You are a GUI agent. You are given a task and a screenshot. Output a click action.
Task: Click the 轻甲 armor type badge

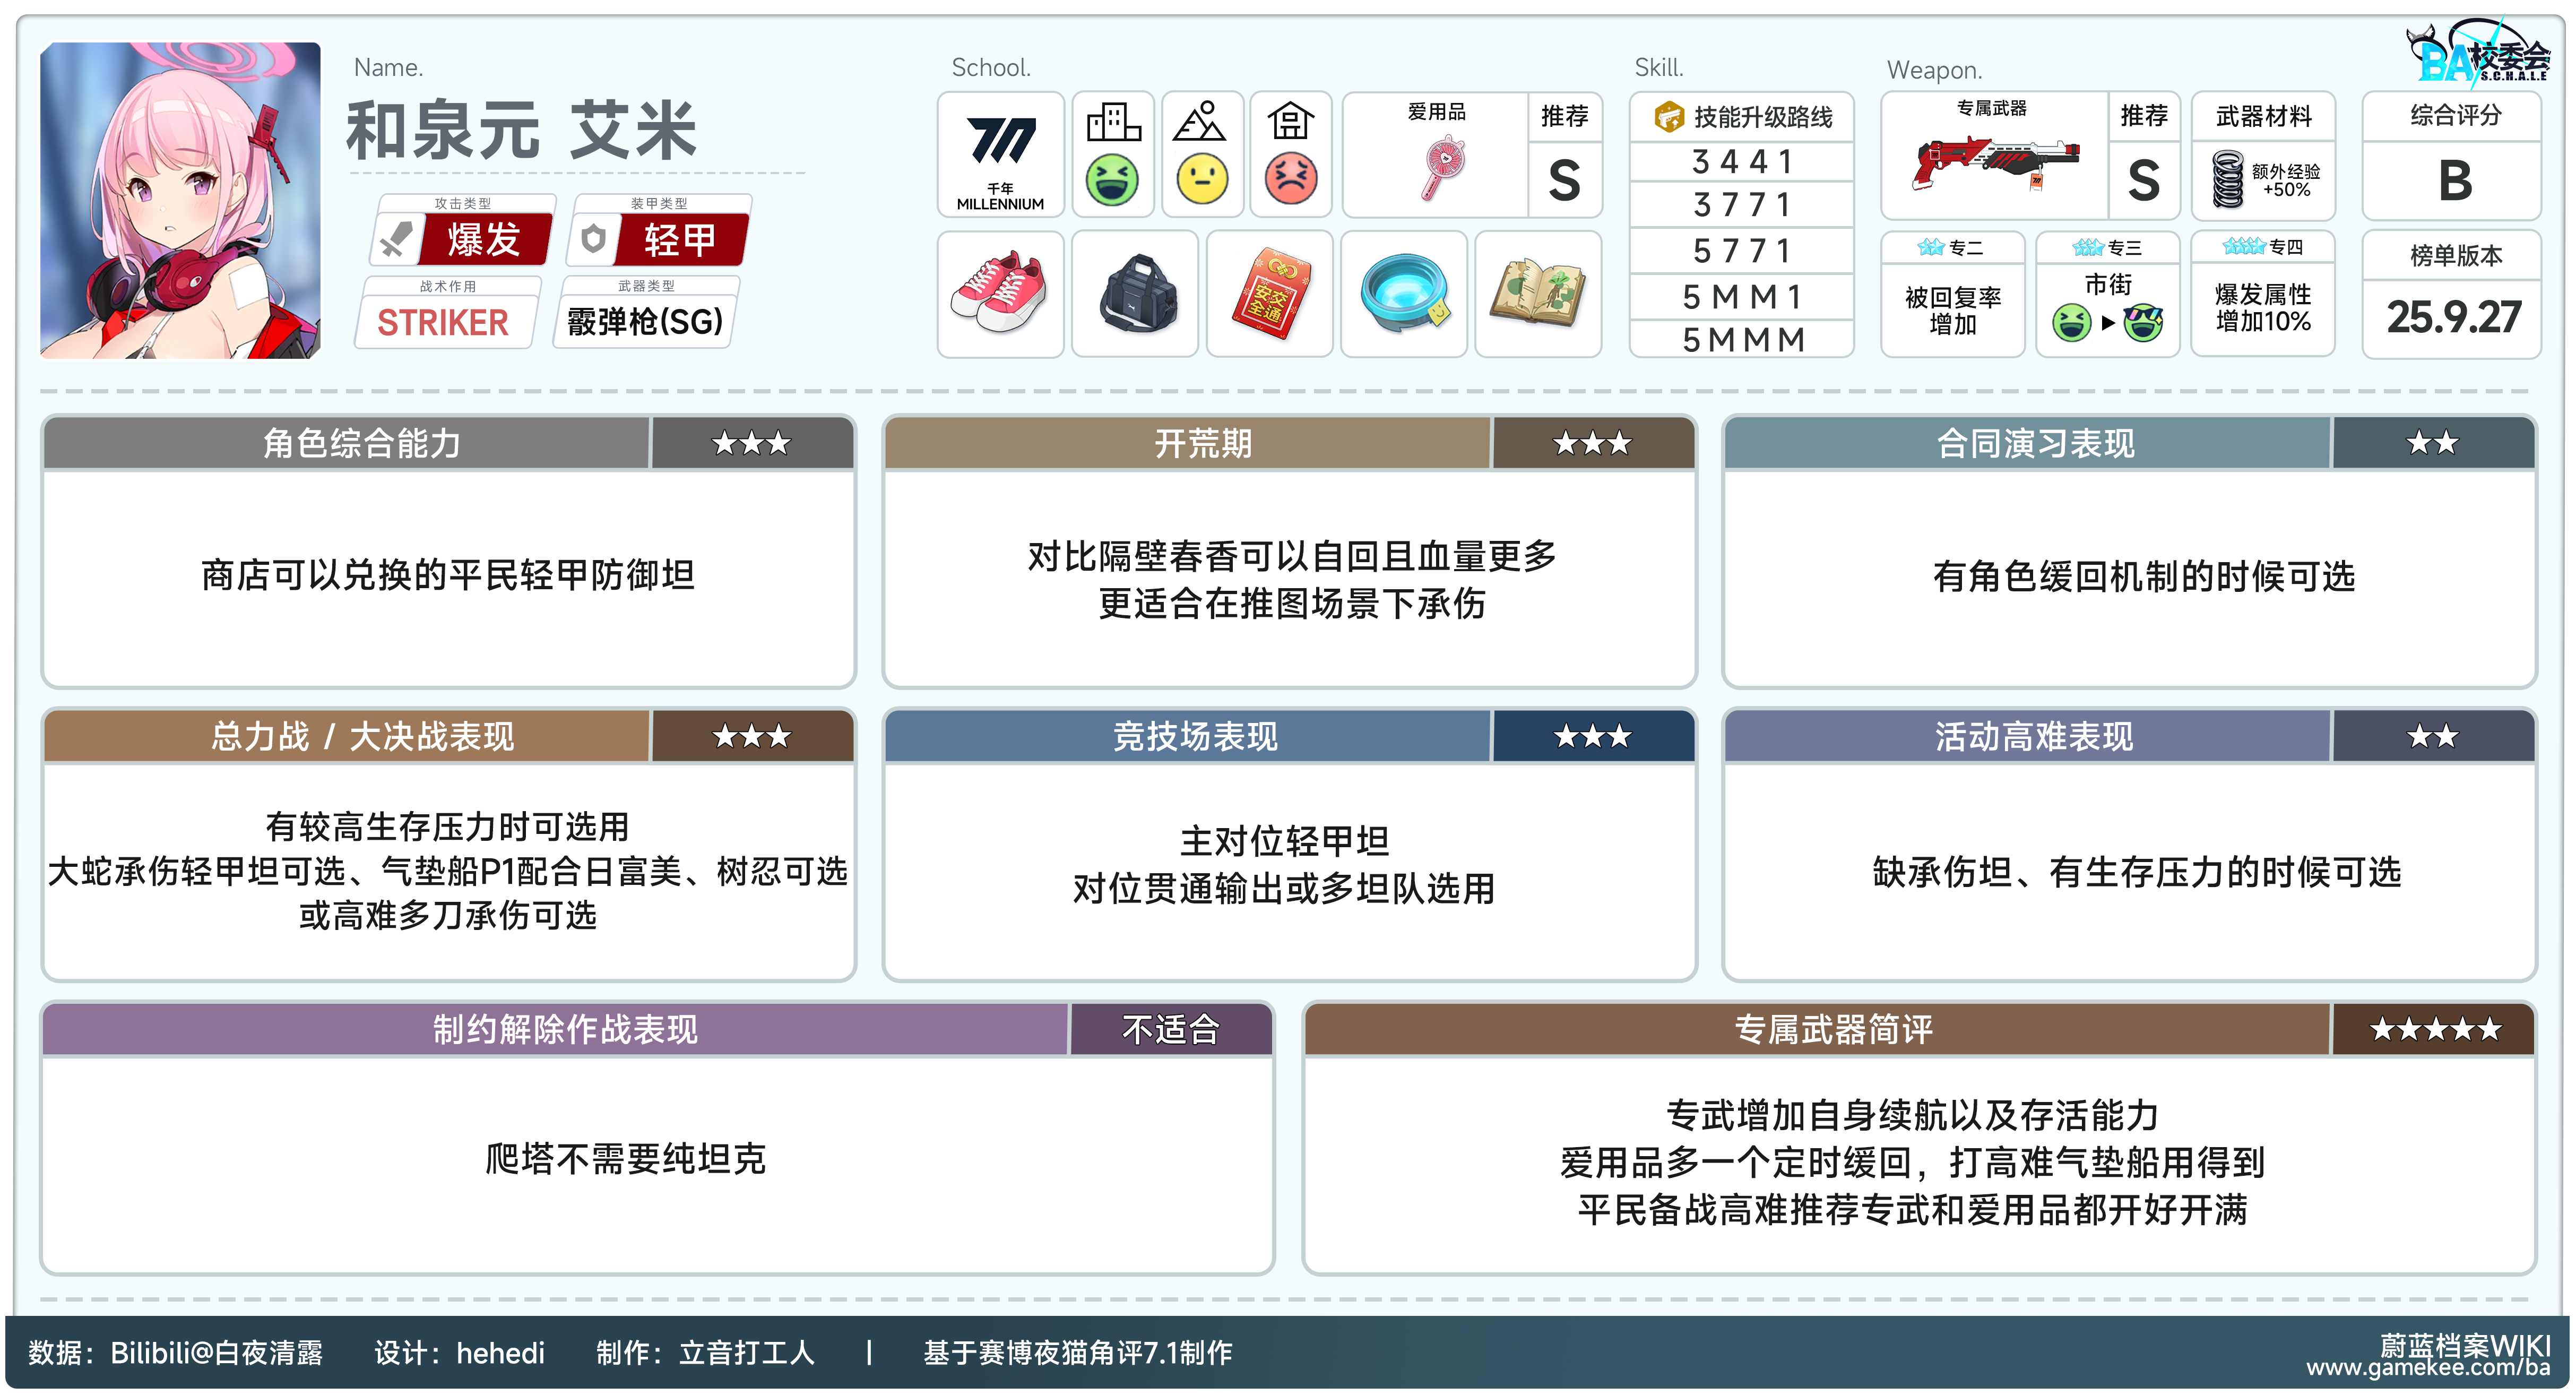tap(680, 240)
